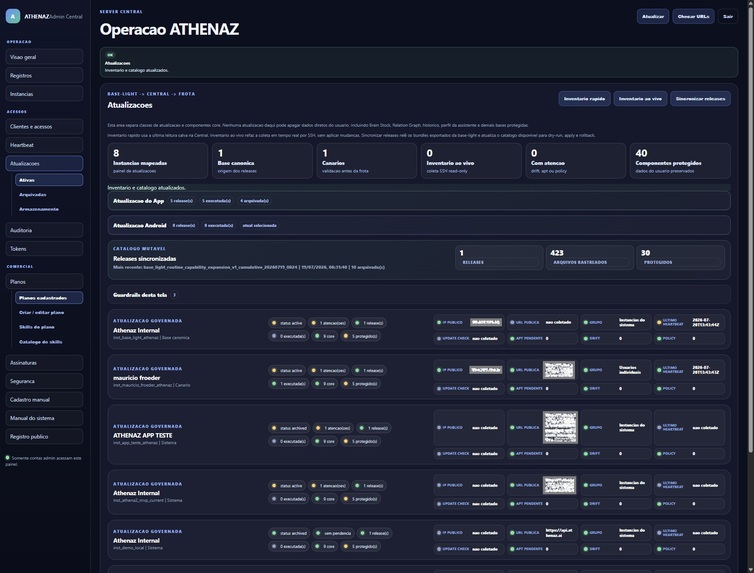
Task: Open Heartbeat in the sidebar
Action: [44, 145]
